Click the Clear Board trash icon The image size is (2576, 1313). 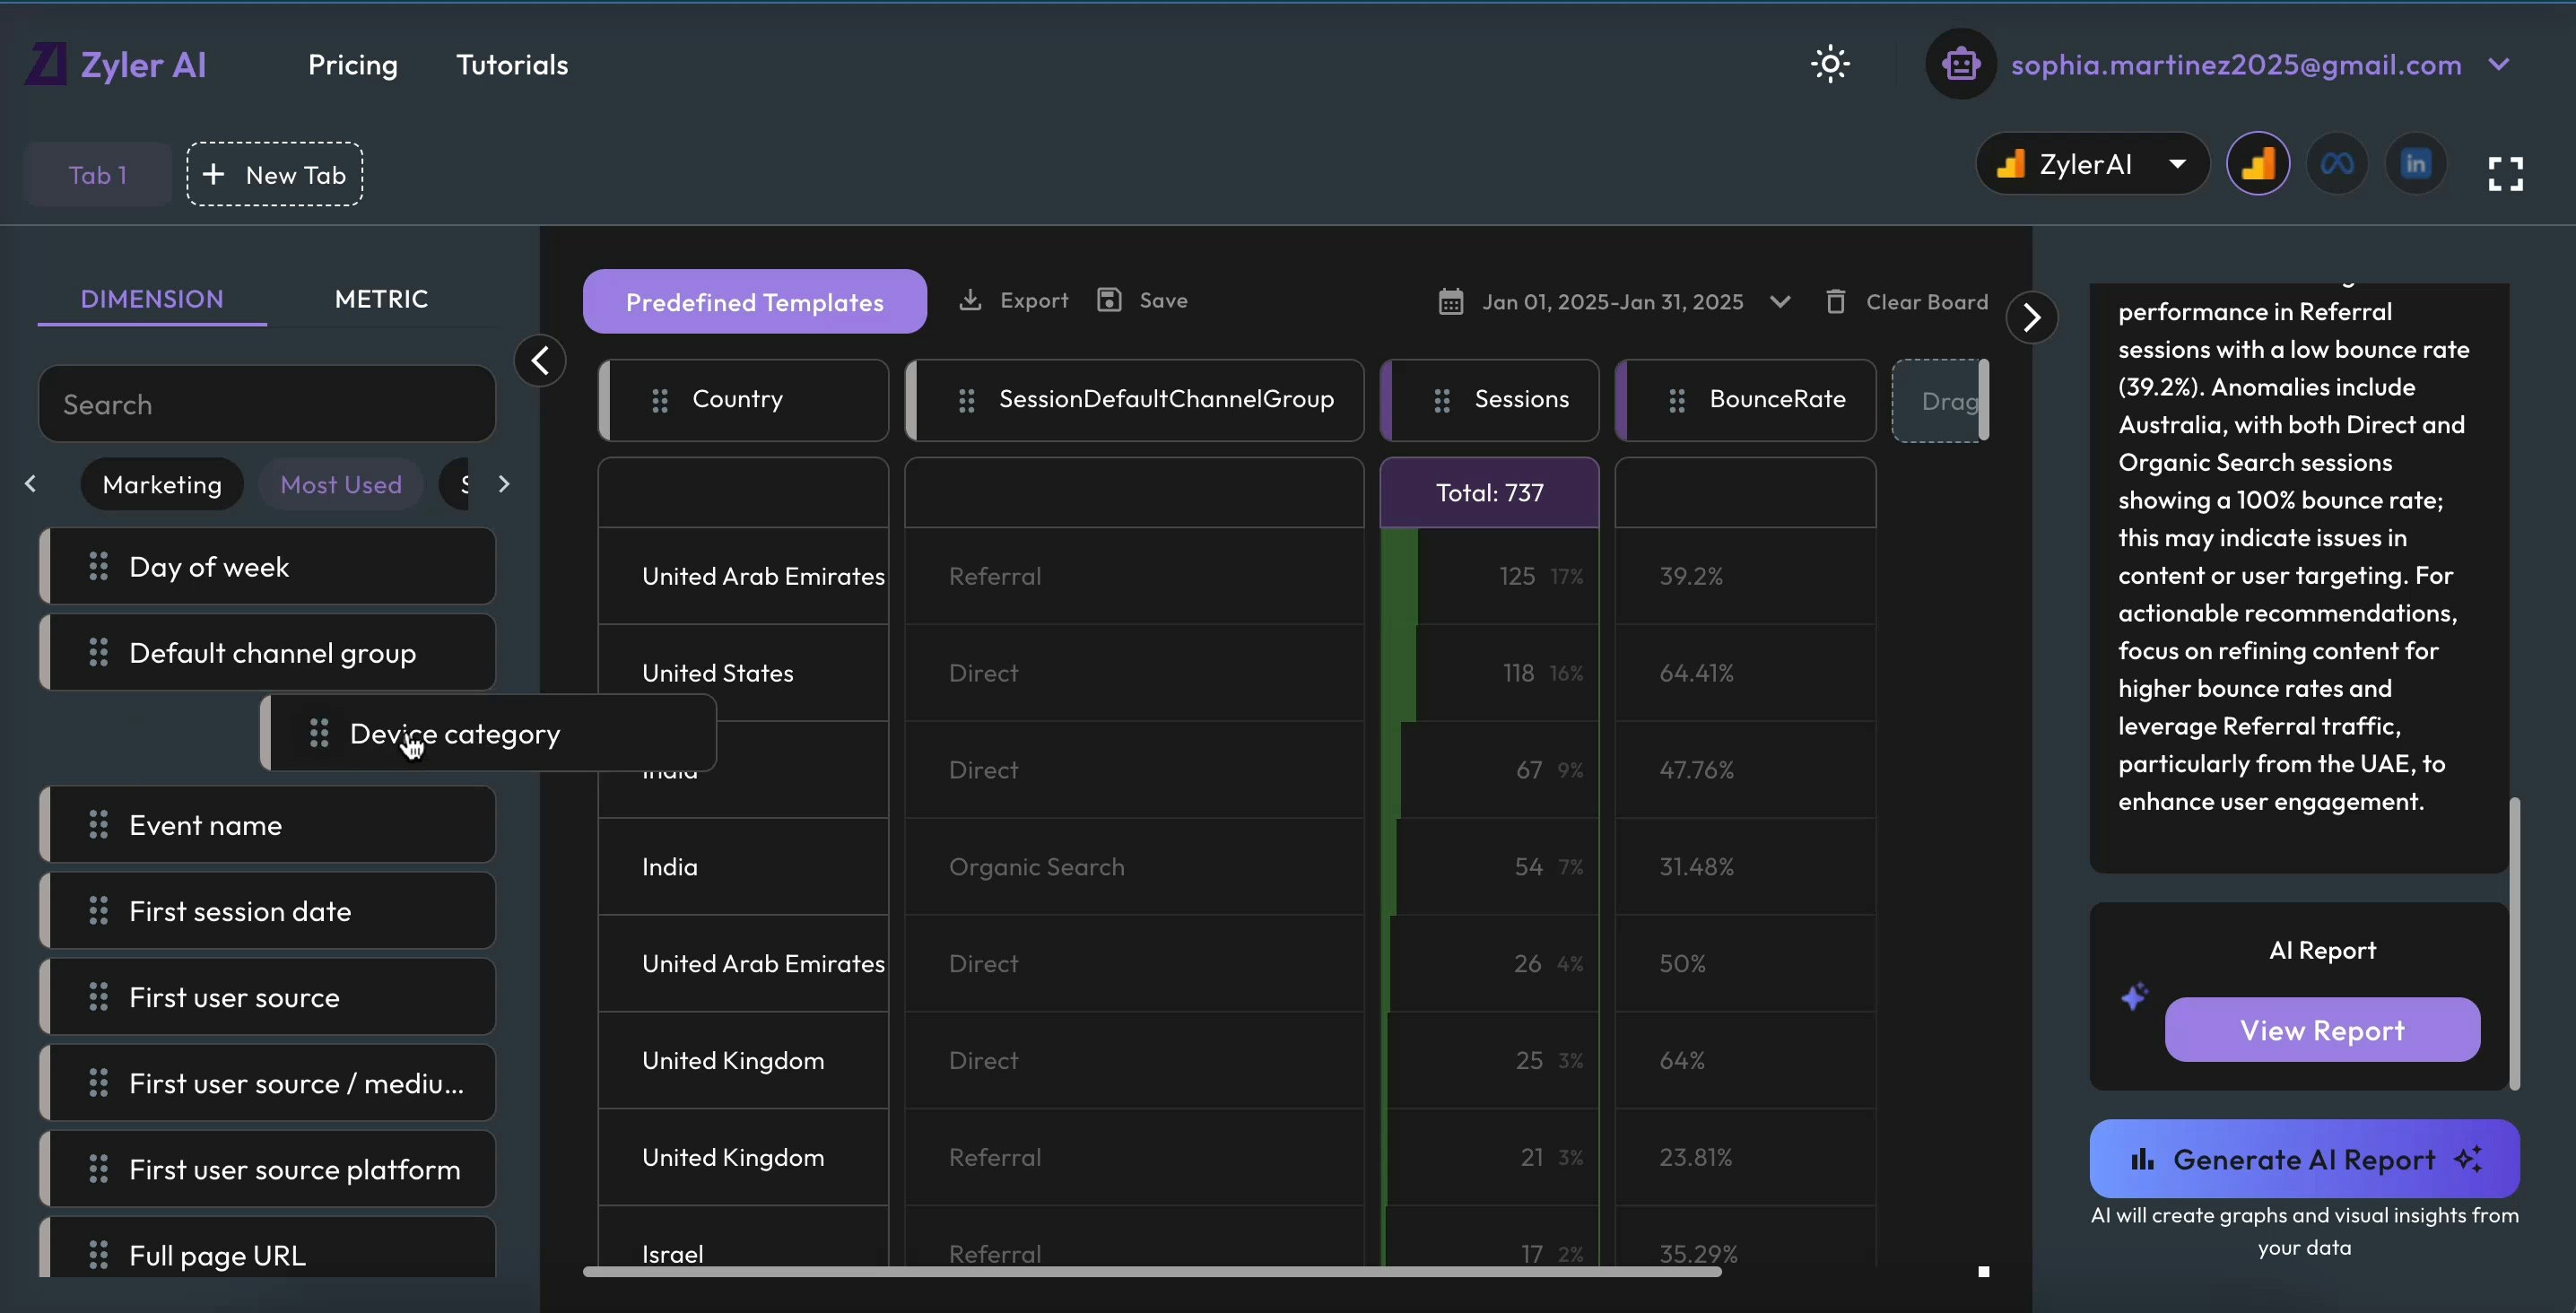1839,300
